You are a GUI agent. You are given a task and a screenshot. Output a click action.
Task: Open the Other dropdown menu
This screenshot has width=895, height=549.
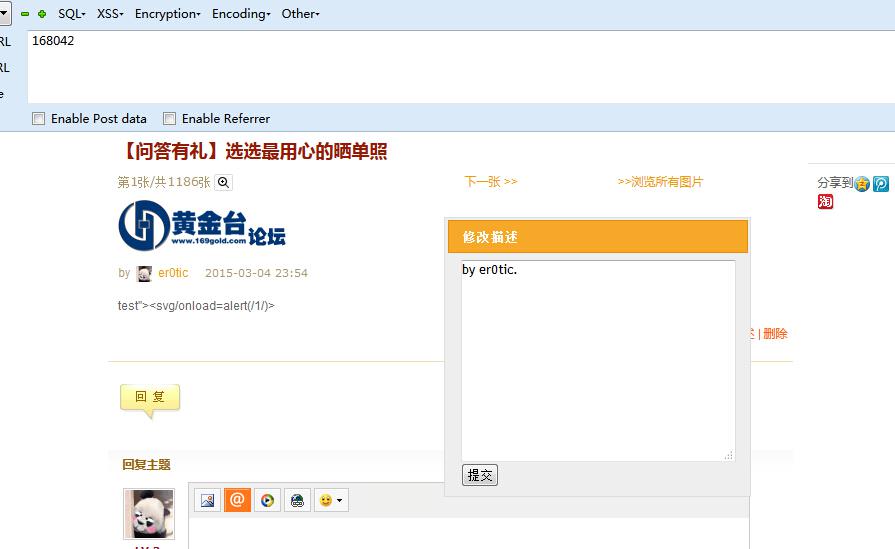click(x=300, y=14)
